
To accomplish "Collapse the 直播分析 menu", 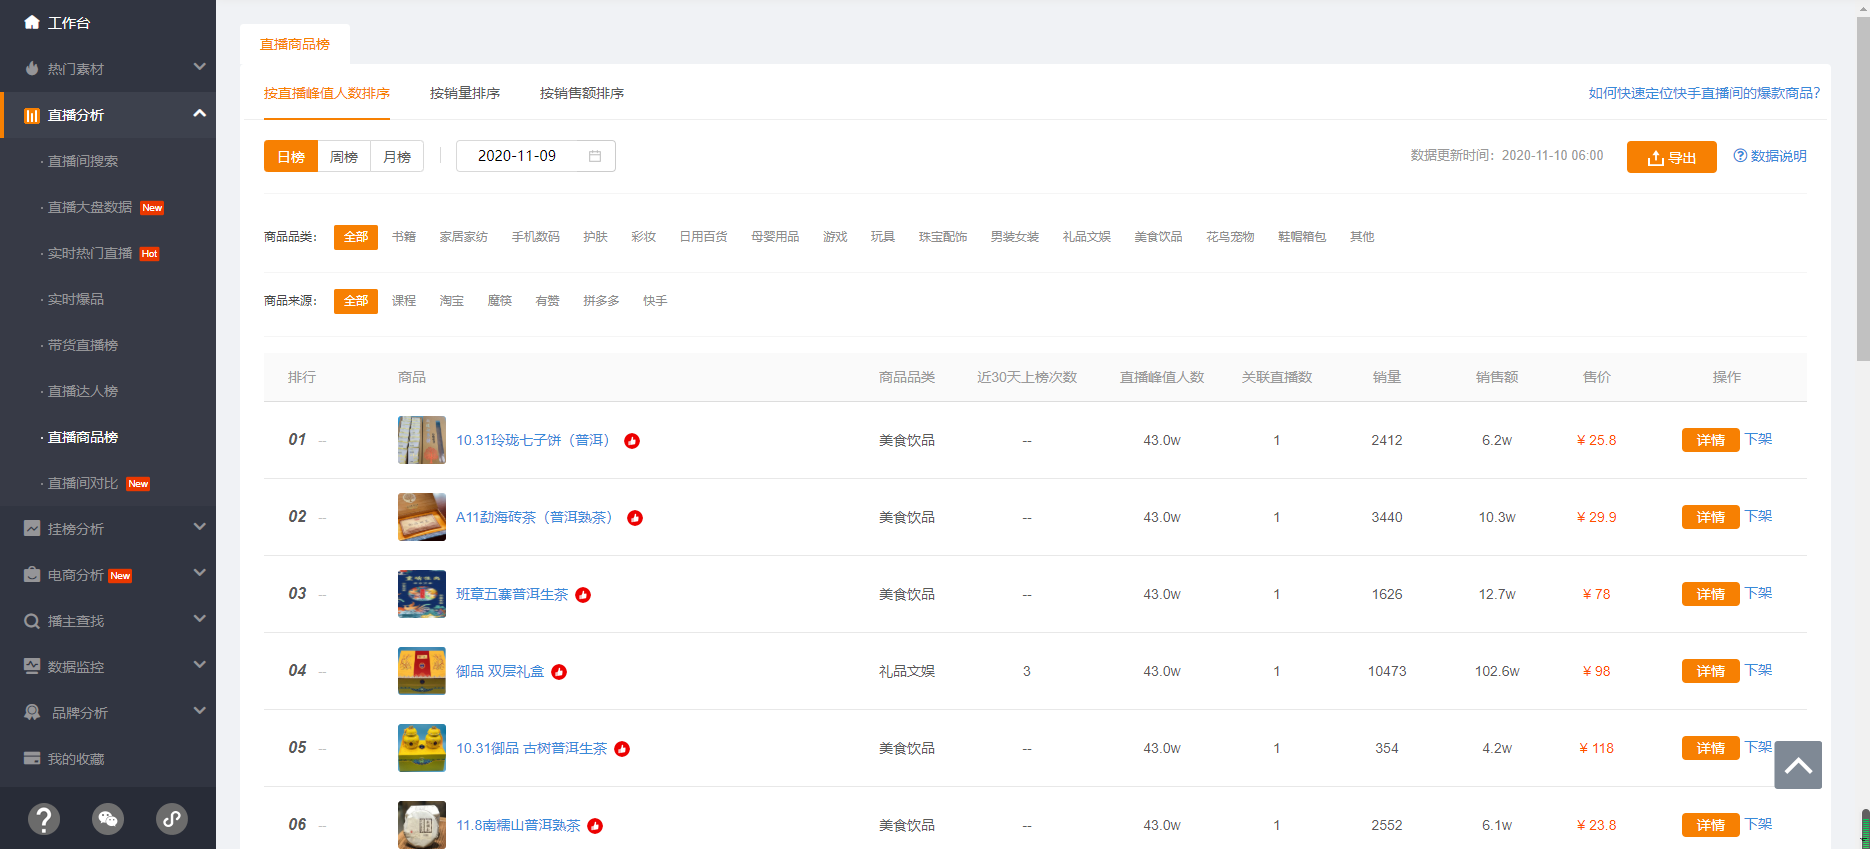I will click(x=200, y=113).
